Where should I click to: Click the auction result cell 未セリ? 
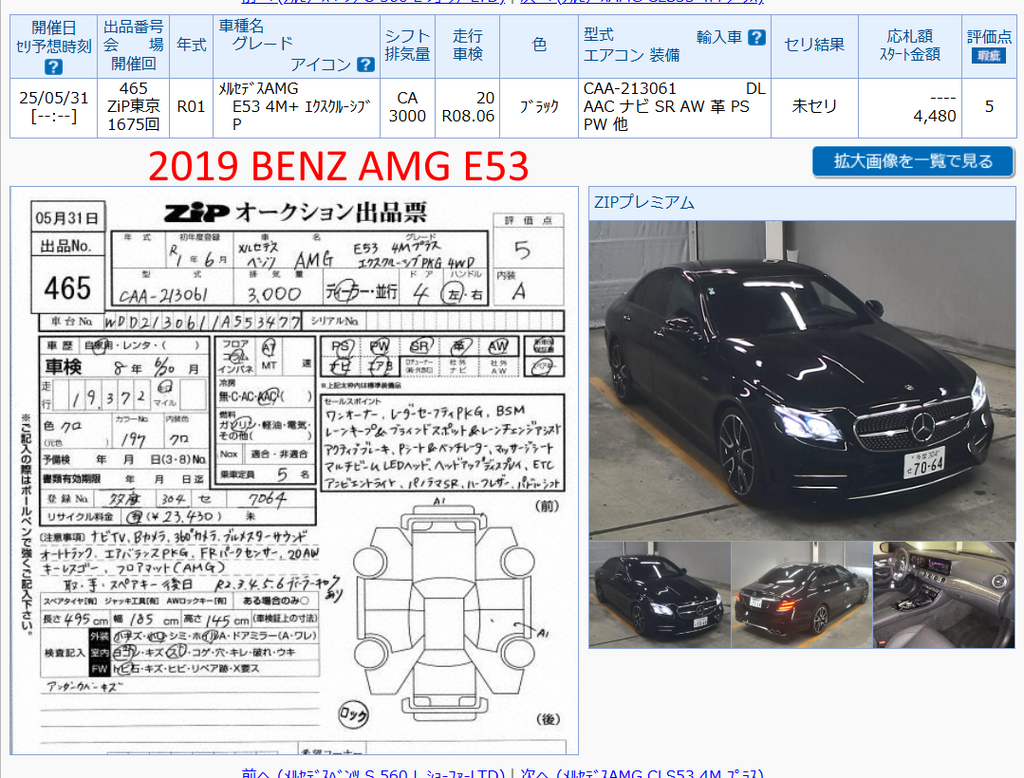pos(814,108)
